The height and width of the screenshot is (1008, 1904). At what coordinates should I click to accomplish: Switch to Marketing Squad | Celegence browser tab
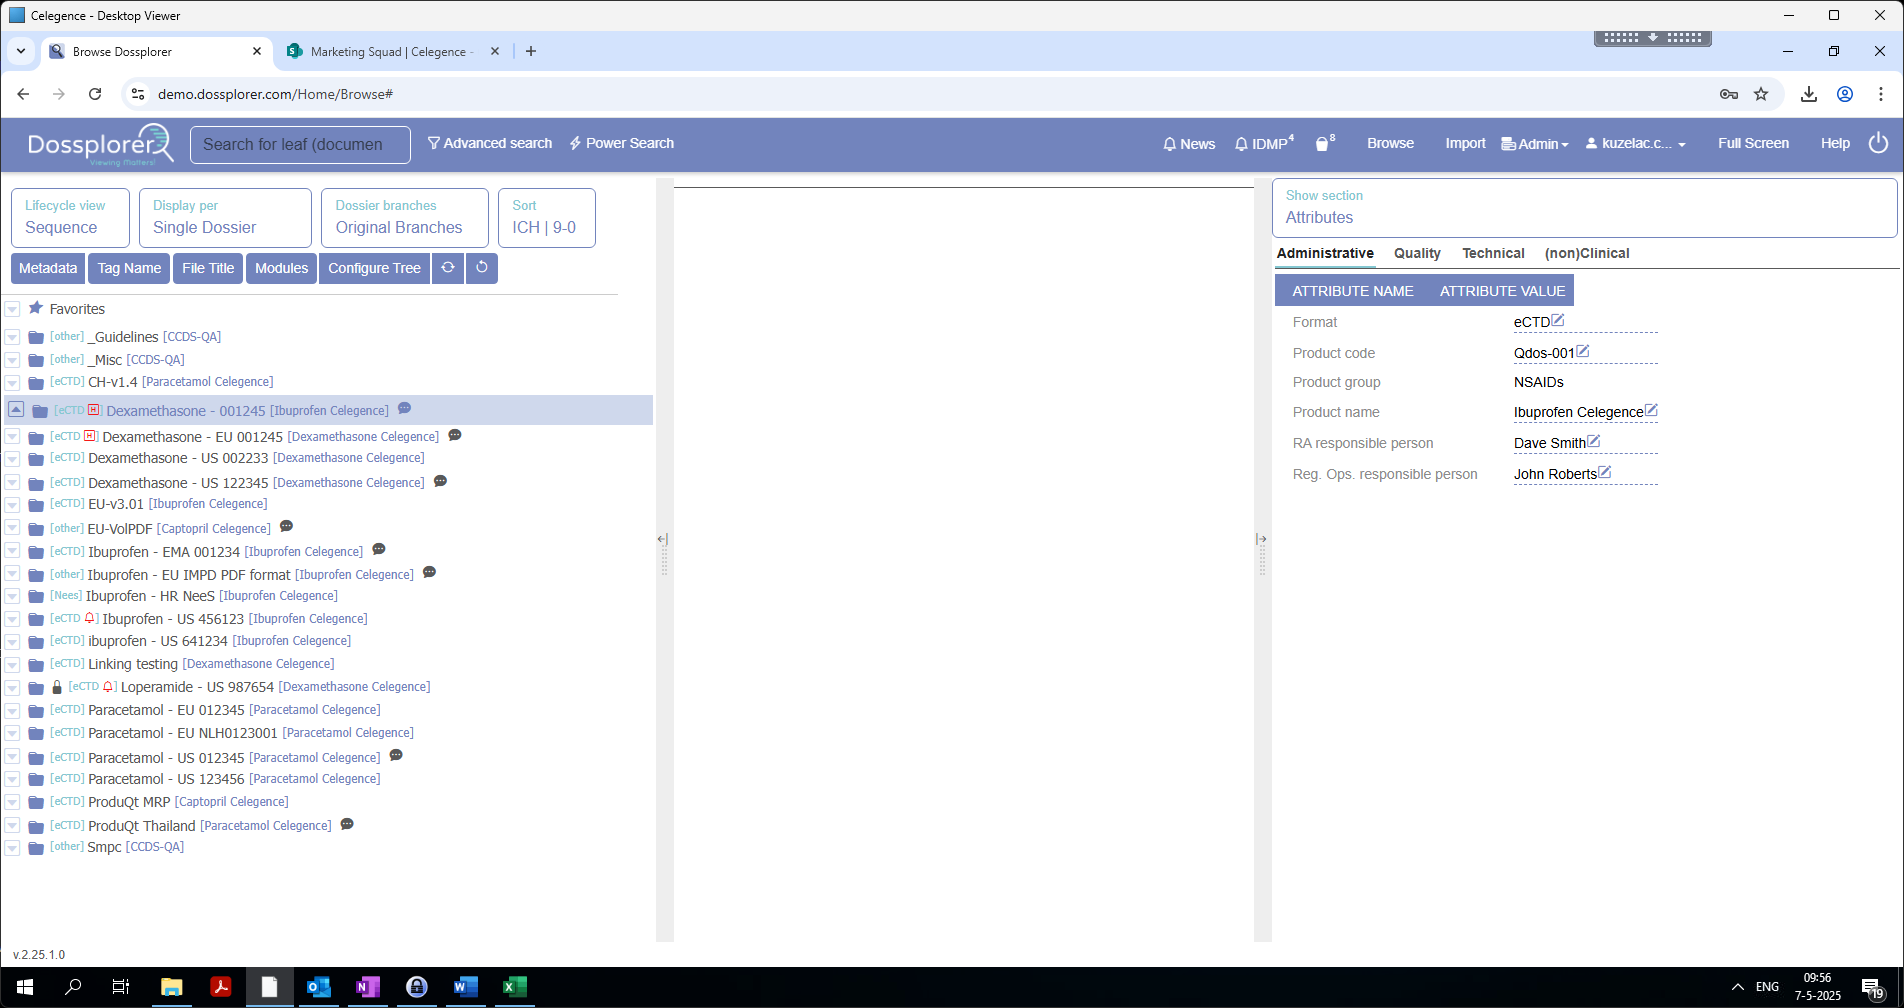(391, 52)
